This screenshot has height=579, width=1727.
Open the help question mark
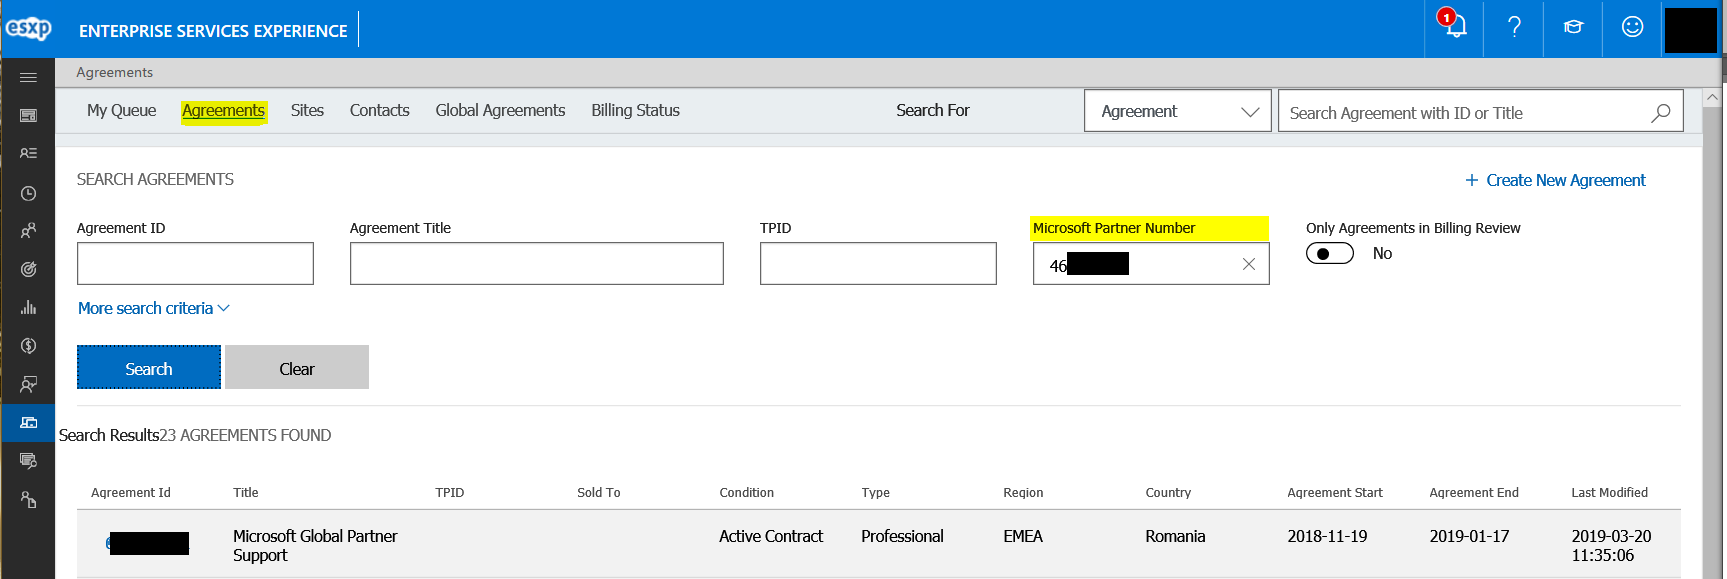[1514, 27]
